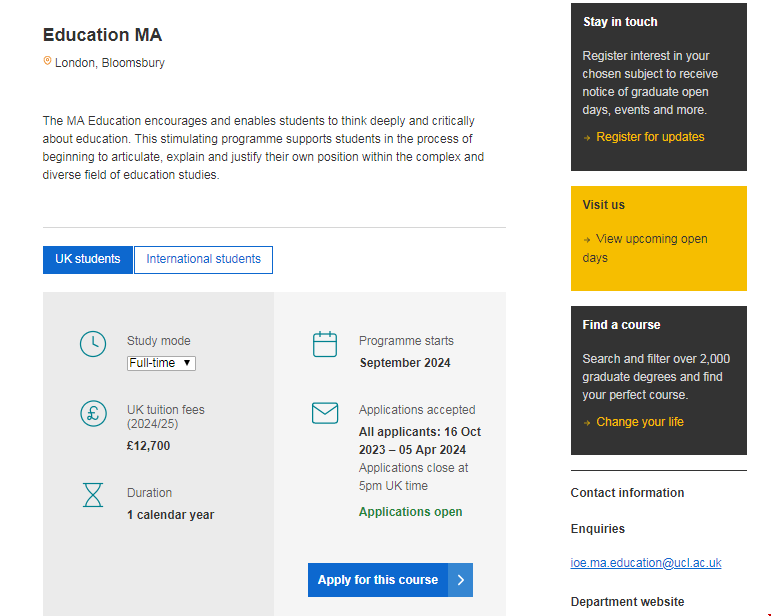Screen dimensions: 771x616
Task: Click the chevron arrow on the Apply button
Action: click(460, 580)
